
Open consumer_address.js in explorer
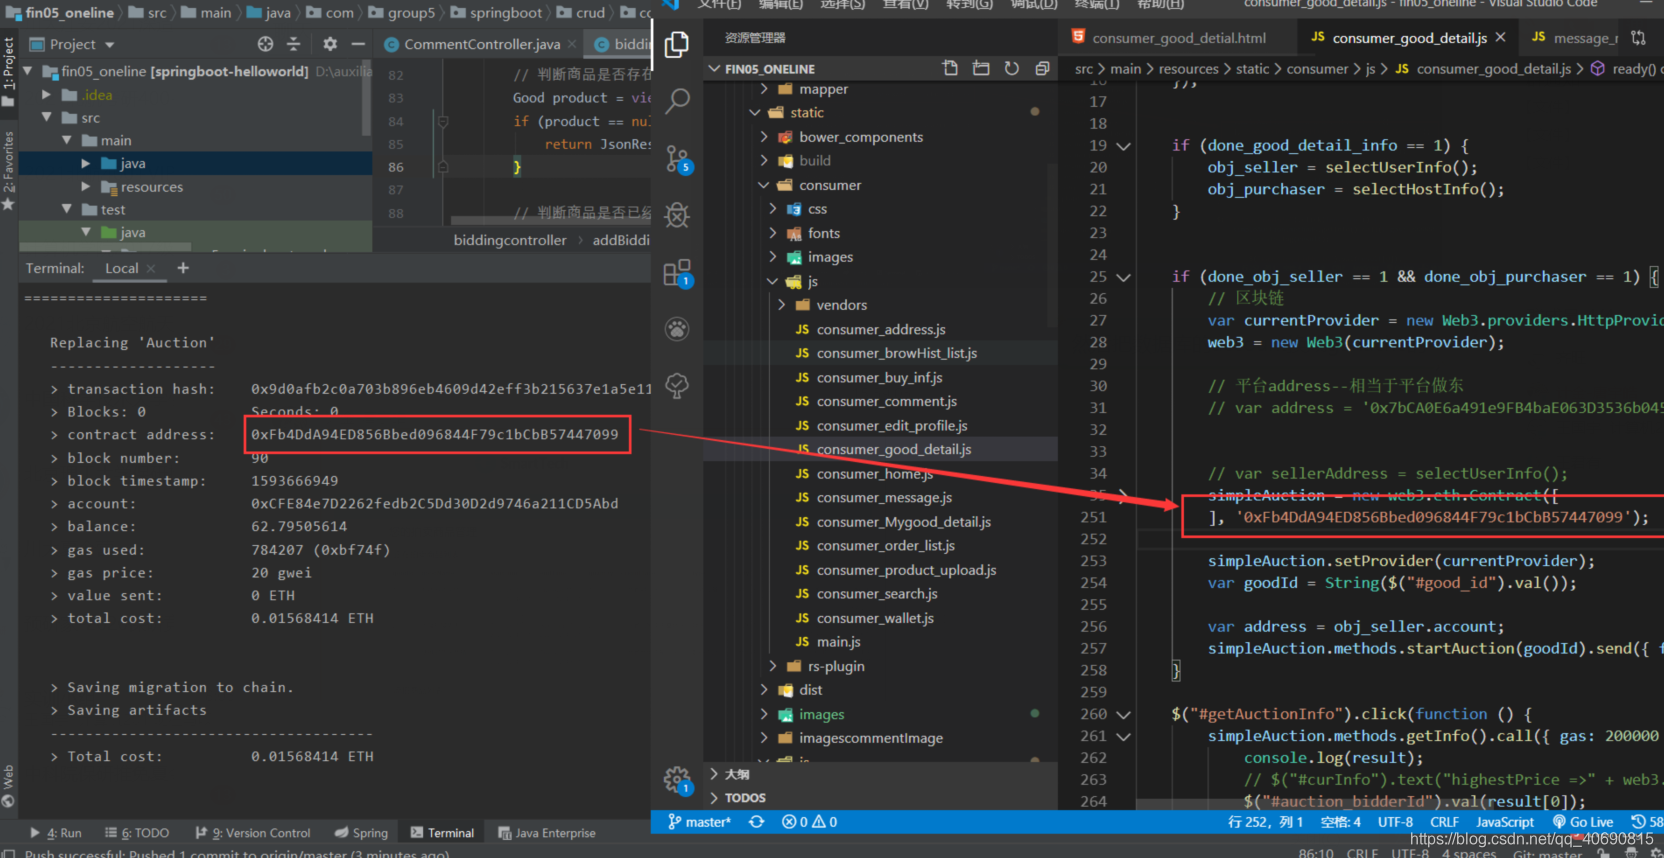(x=881, y=329)
